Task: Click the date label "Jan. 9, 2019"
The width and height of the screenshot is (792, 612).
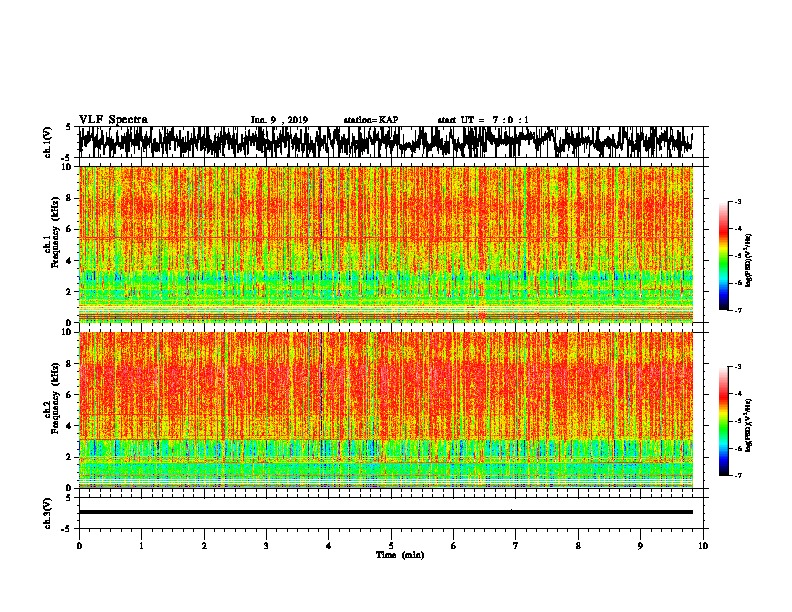Action: [279, 120]
